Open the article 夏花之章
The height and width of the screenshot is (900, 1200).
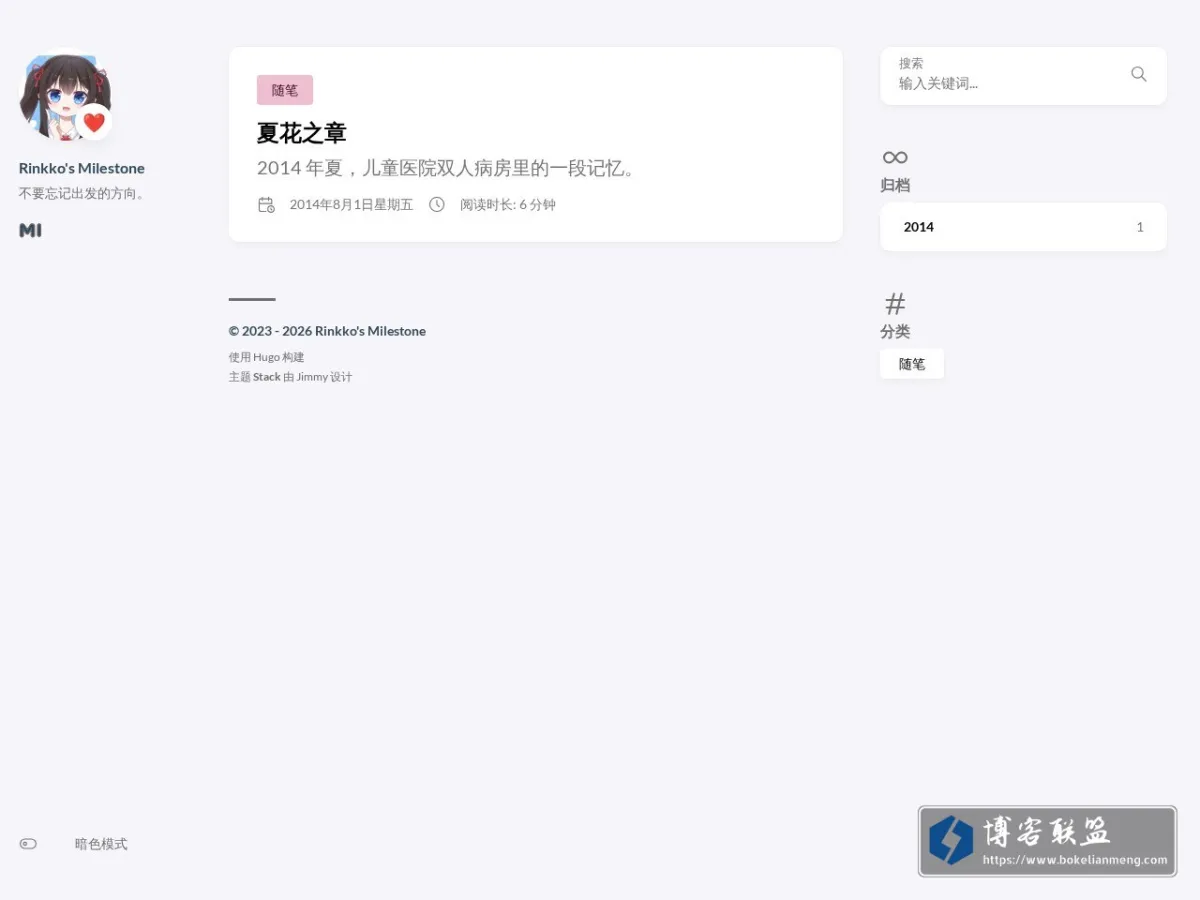coord(301,133)
